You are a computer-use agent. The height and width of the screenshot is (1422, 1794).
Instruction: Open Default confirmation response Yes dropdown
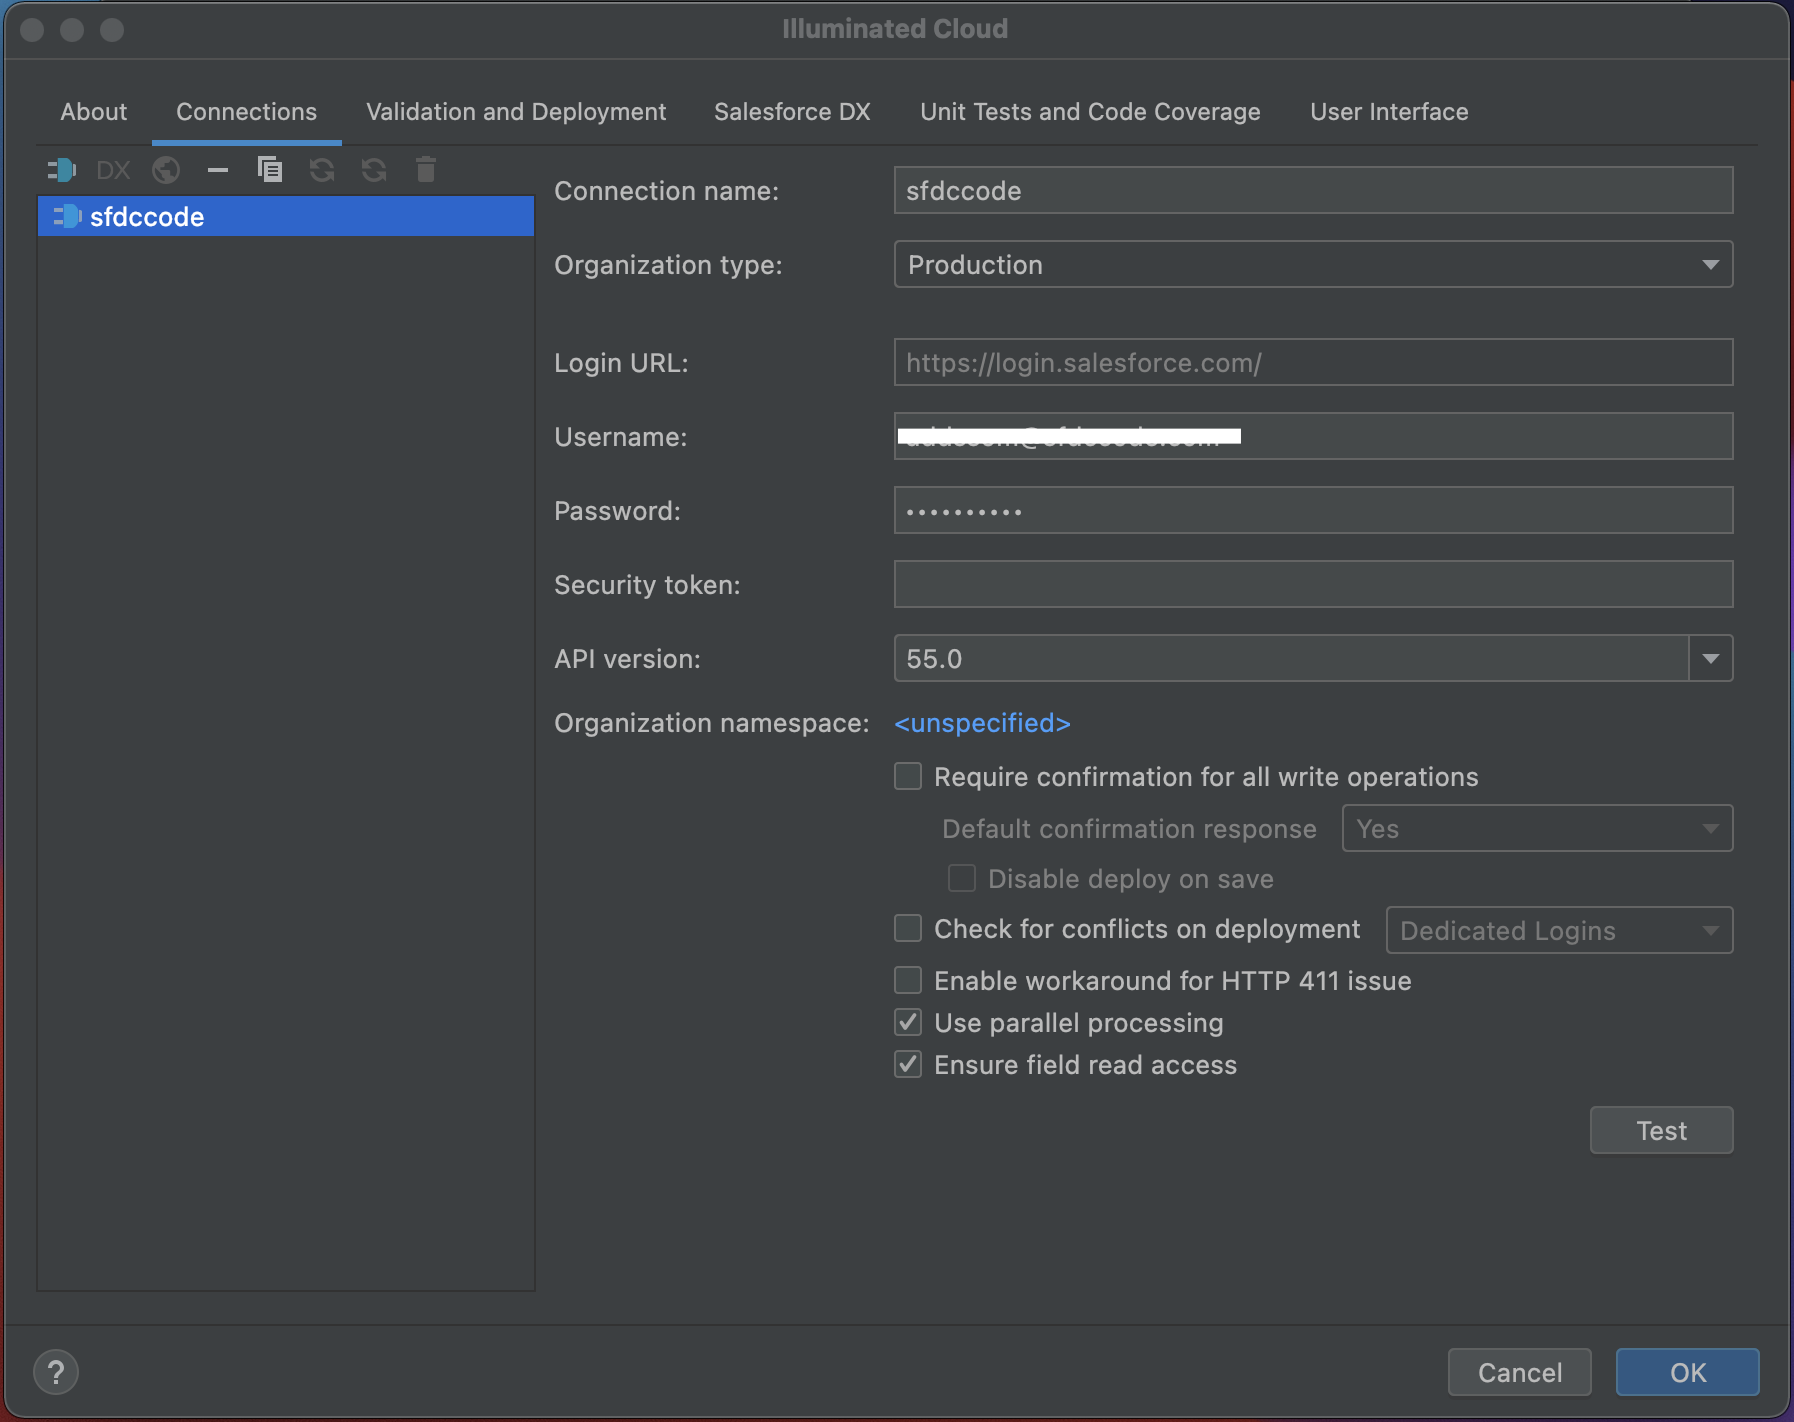1537,828
